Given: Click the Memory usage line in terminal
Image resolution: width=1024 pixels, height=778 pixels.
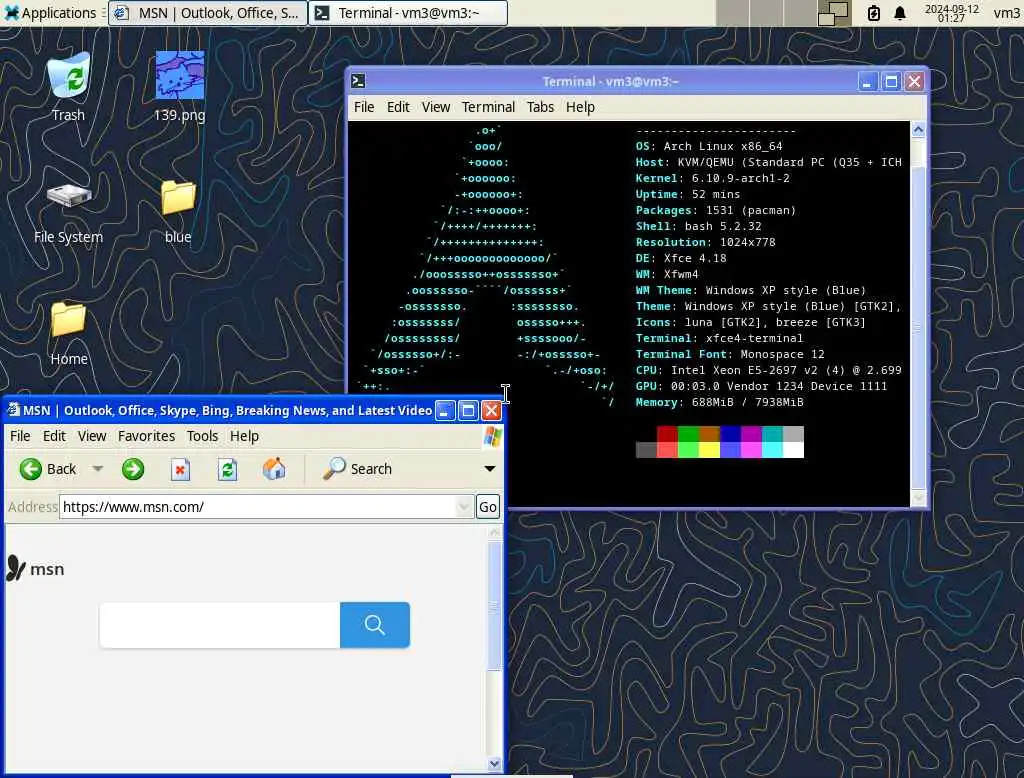Looking at the screenshot, I should pyautogui.click(x=720, y=402).
